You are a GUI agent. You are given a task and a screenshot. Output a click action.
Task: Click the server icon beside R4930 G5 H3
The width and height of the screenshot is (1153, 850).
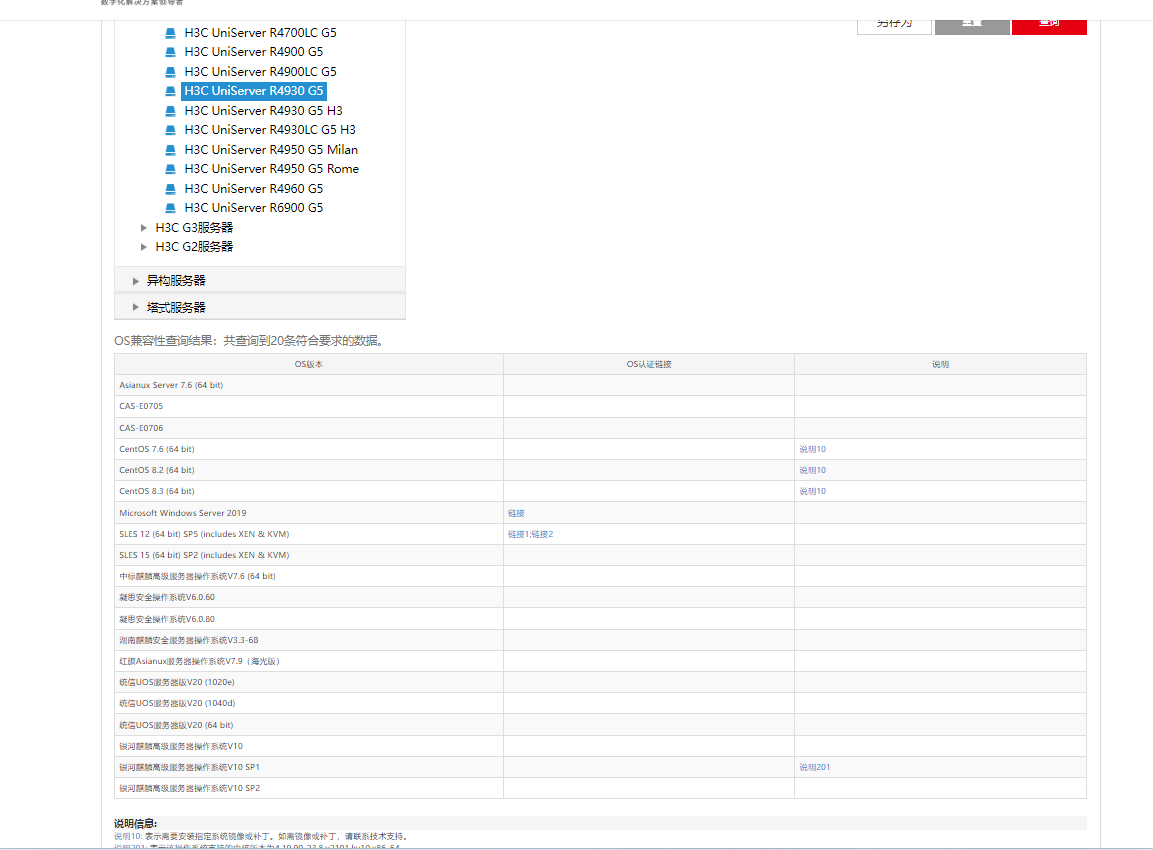click(x=171, y=111)
